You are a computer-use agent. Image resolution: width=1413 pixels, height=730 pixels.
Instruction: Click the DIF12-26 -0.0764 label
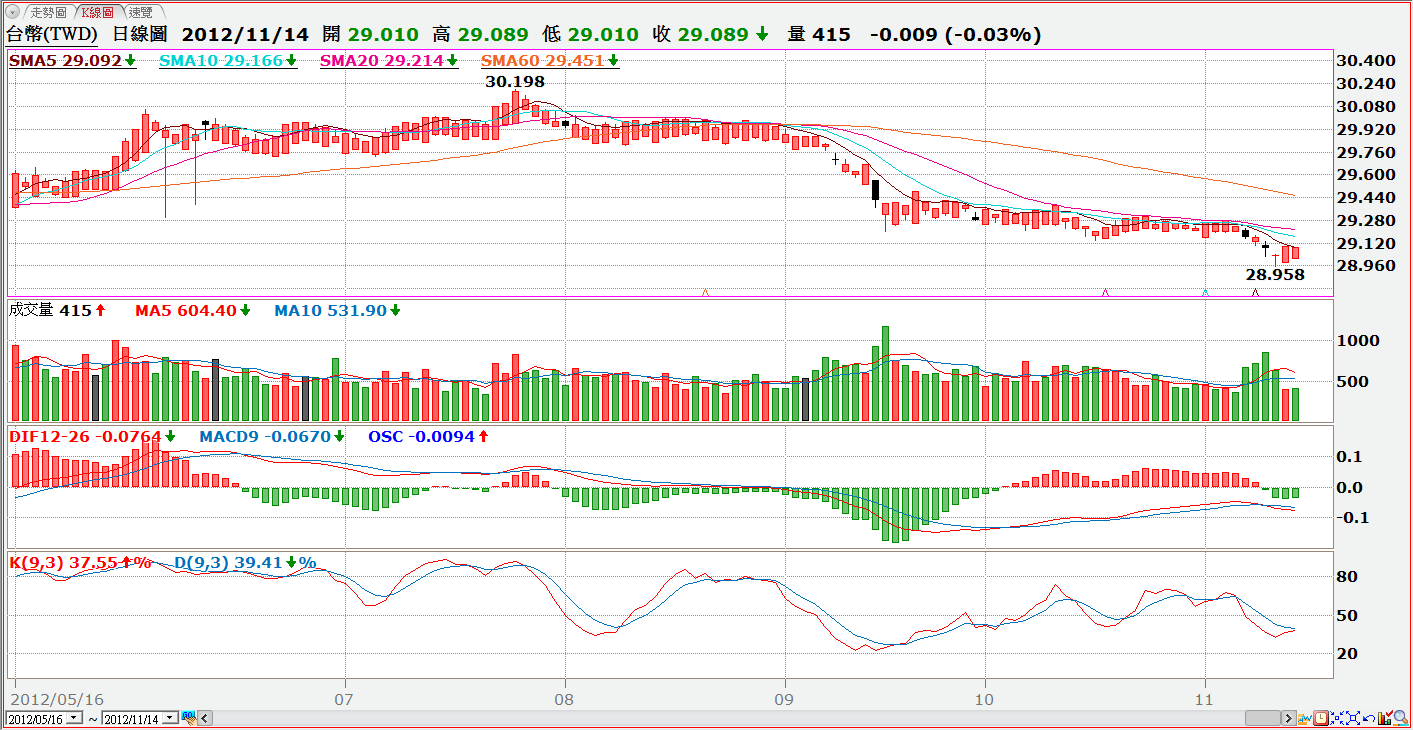[x=92, y=436]
